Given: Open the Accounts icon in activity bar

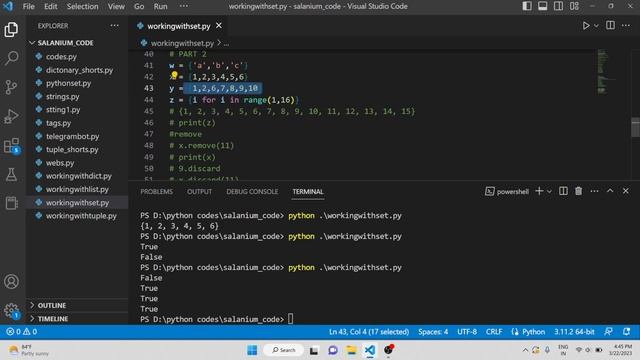Looking at the screenshot, I should tap(11, 282).
